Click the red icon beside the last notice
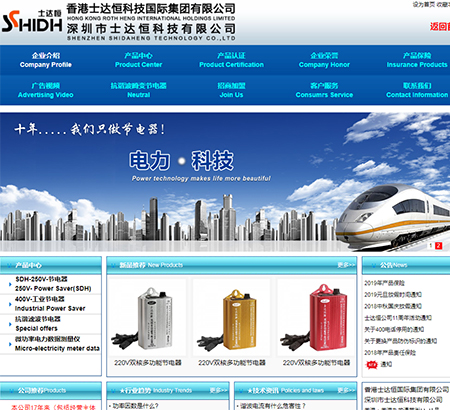Viewport: 450px width, 410px height. click(x=371, y=365)
